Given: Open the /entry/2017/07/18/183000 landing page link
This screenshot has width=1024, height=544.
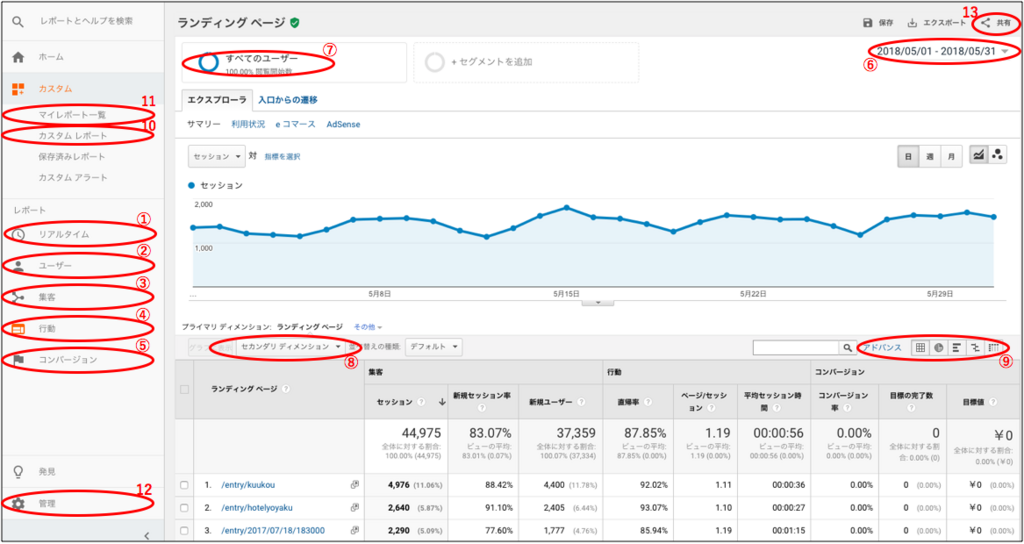Looking at the screenshot, I should [274, 530].
